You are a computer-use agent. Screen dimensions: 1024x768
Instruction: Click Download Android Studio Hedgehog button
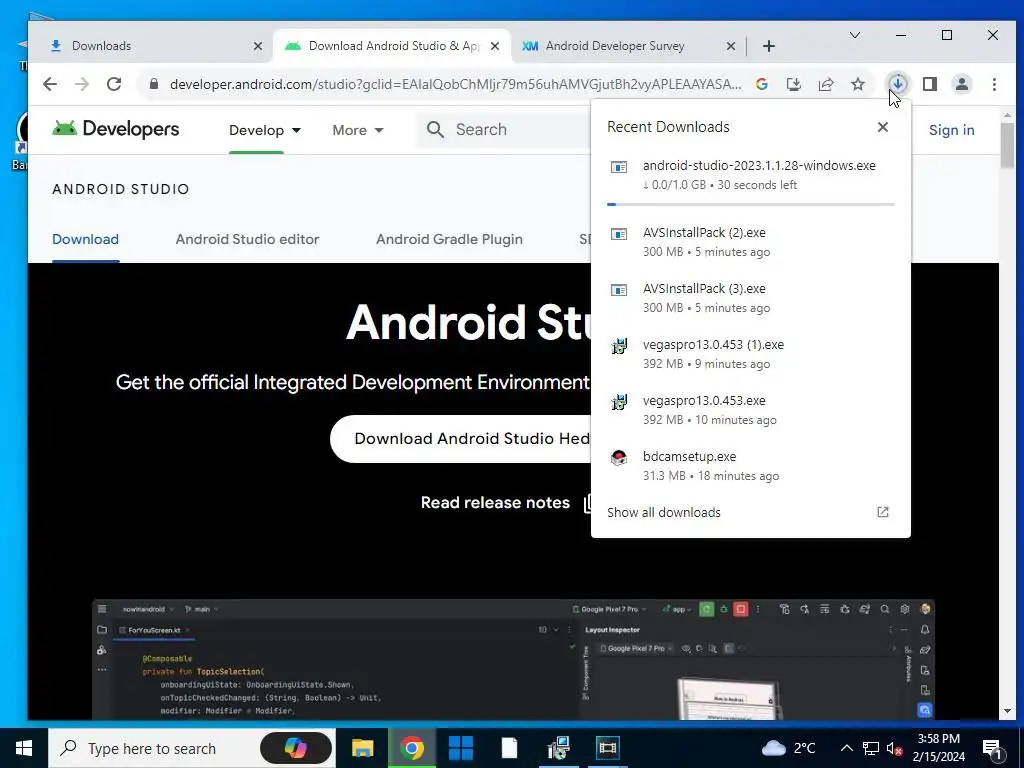pos(460,438)
